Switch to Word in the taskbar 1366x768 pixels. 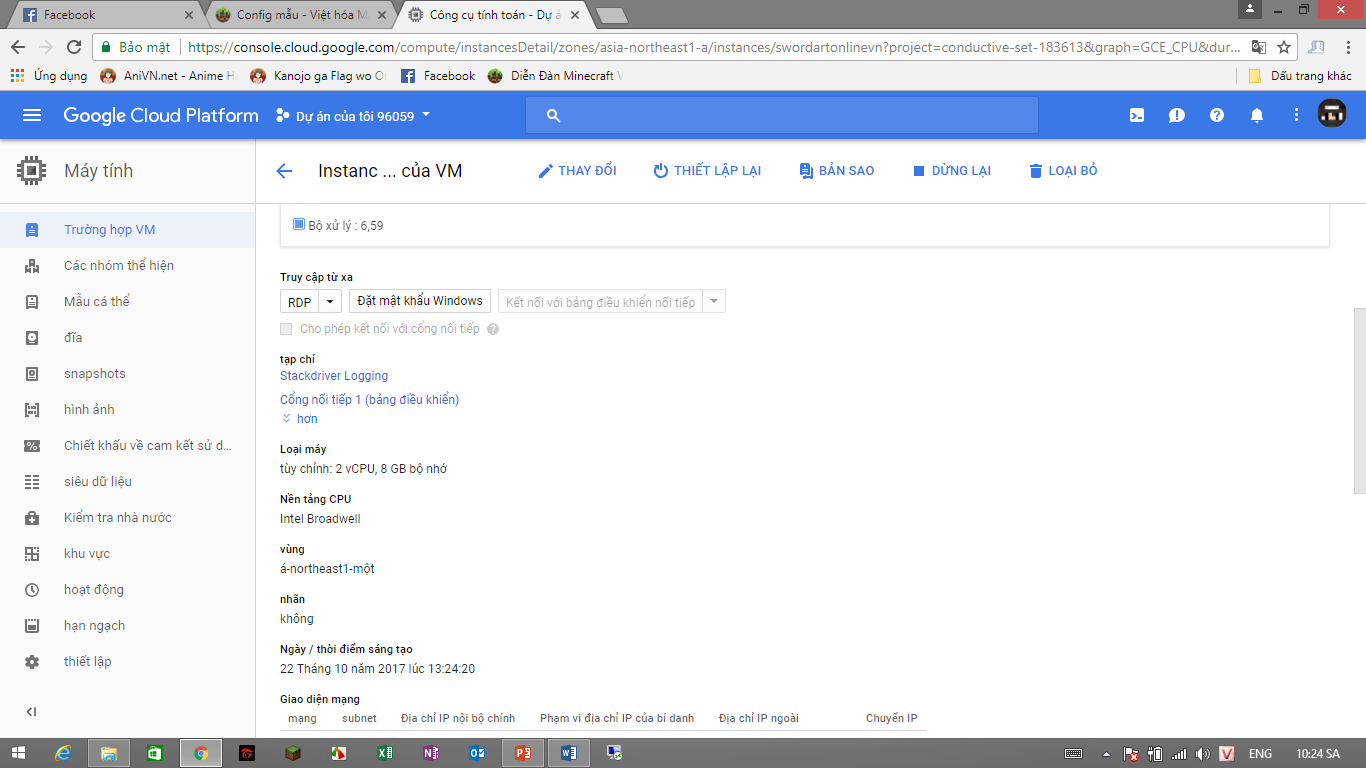pyautogui.click(x=569, y=753)
